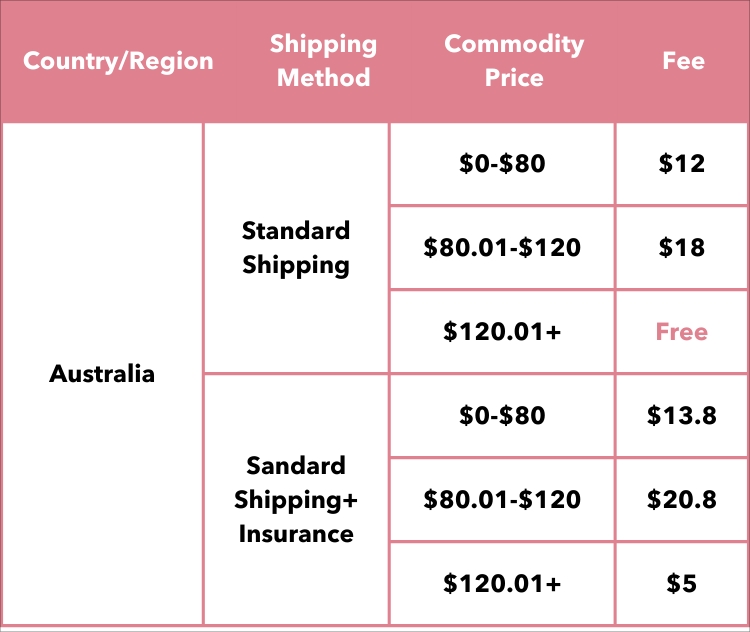Click the $0-$80 cell under insurance shipping
This screenshot has width=750, height=632.
[x=502, y=415]
